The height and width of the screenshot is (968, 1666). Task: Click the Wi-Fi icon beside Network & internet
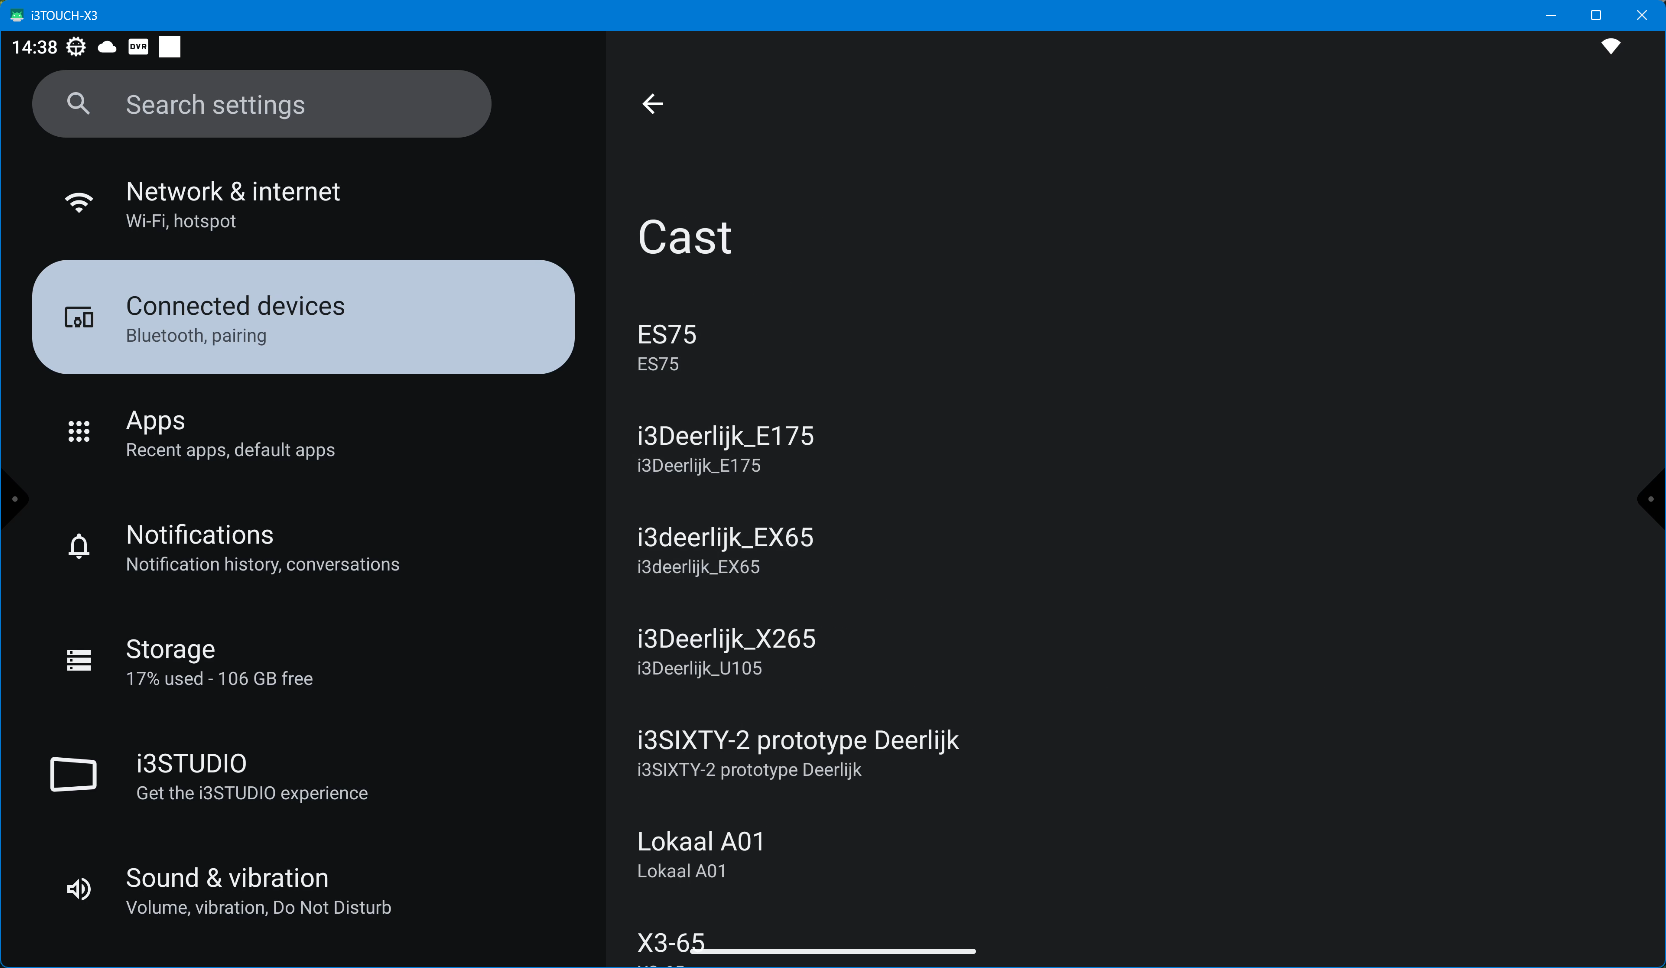79,203
